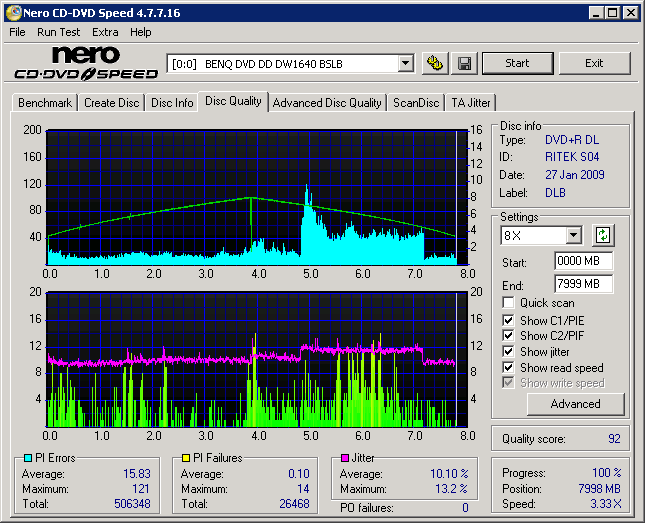Open the Run Test menu
The image size is (645, 523).
59,32
